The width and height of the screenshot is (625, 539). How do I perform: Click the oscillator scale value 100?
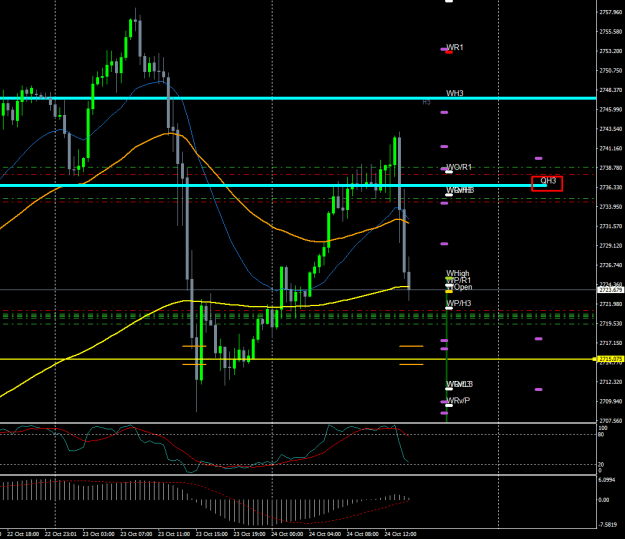pyautogui.click(x=603, y=428)
